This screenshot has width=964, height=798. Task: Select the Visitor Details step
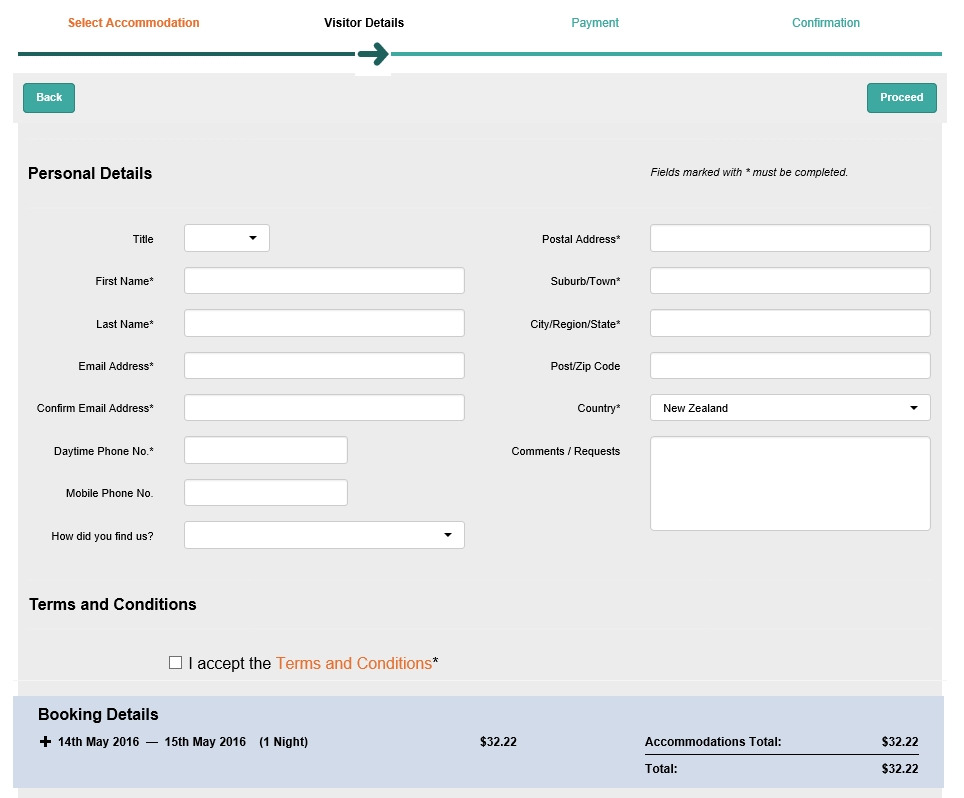pyautogui.click(x=364, y=23)
